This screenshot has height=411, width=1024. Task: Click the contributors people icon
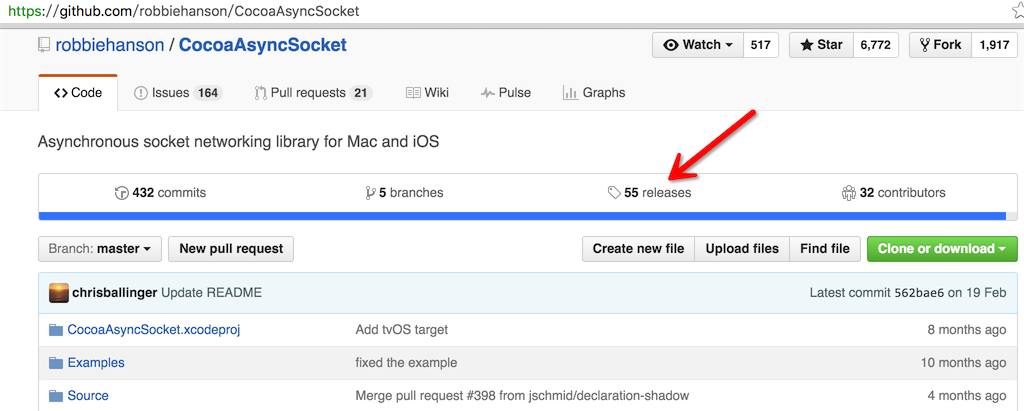click(849, 193)
